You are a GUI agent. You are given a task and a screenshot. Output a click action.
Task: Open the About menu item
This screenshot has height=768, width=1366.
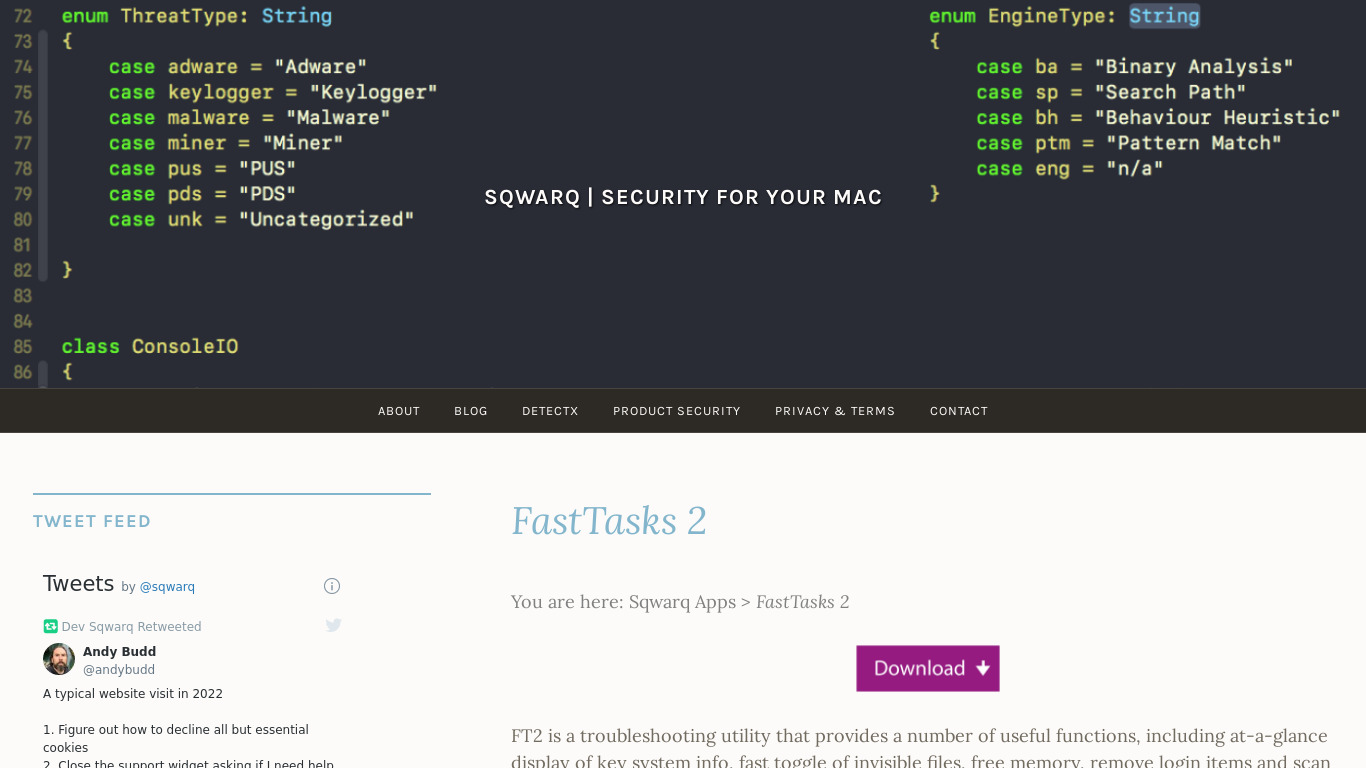[x=399, y=411]
